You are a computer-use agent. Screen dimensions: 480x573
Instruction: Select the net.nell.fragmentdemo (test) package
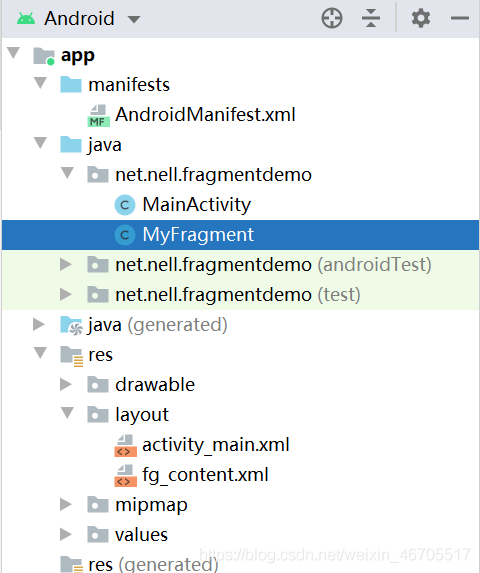[237, 295]
